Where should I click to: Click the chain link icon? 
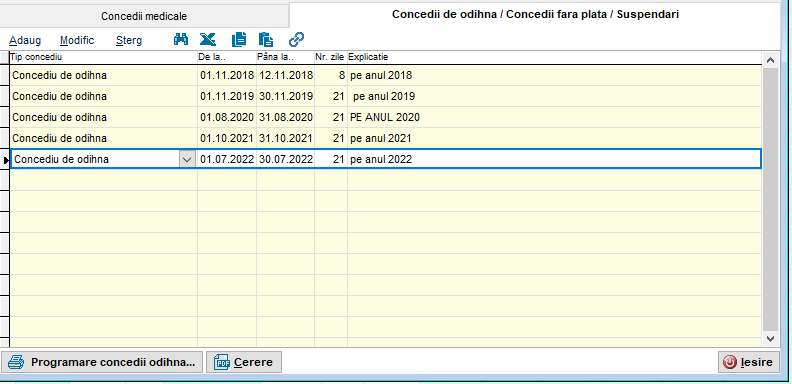point(296,39)
